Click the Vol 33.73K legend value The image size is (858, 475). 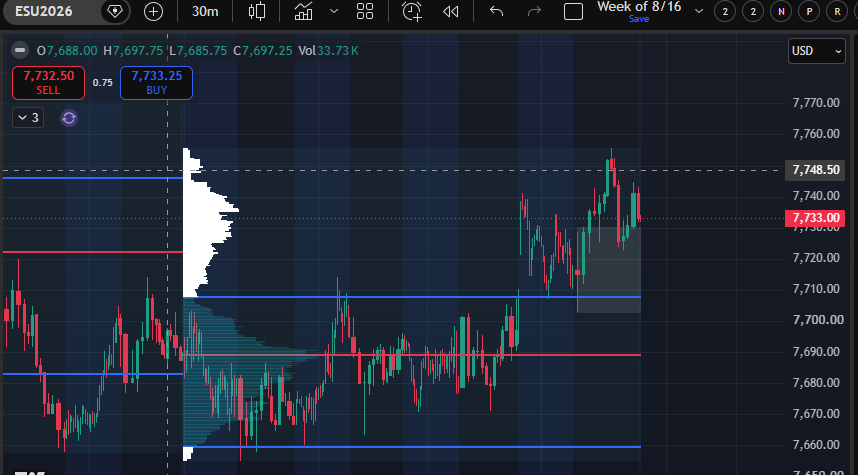coord(328,51)
